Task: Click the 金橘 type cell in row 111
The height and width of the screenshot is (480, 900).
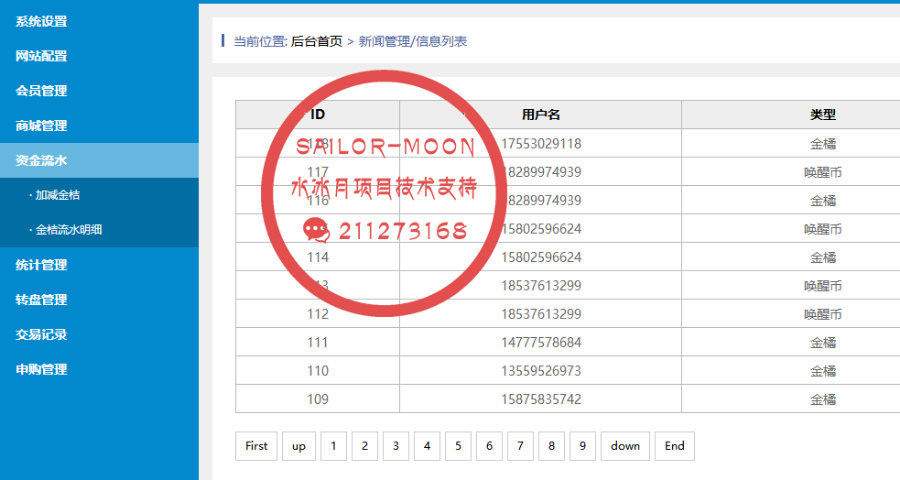Action: point(823,342)
